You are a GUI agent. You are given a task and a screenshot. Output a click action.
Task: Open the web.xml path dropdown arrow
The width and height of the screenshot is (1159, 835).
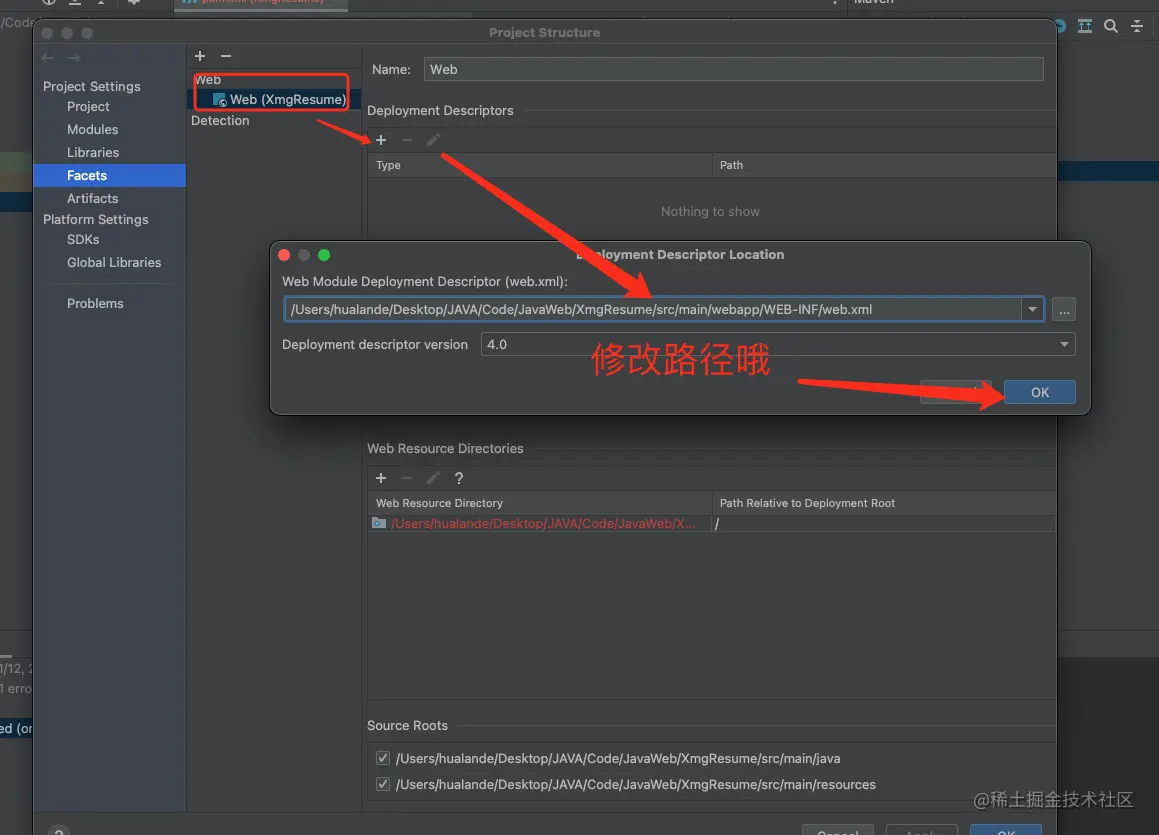click(x=1033, y=310)
